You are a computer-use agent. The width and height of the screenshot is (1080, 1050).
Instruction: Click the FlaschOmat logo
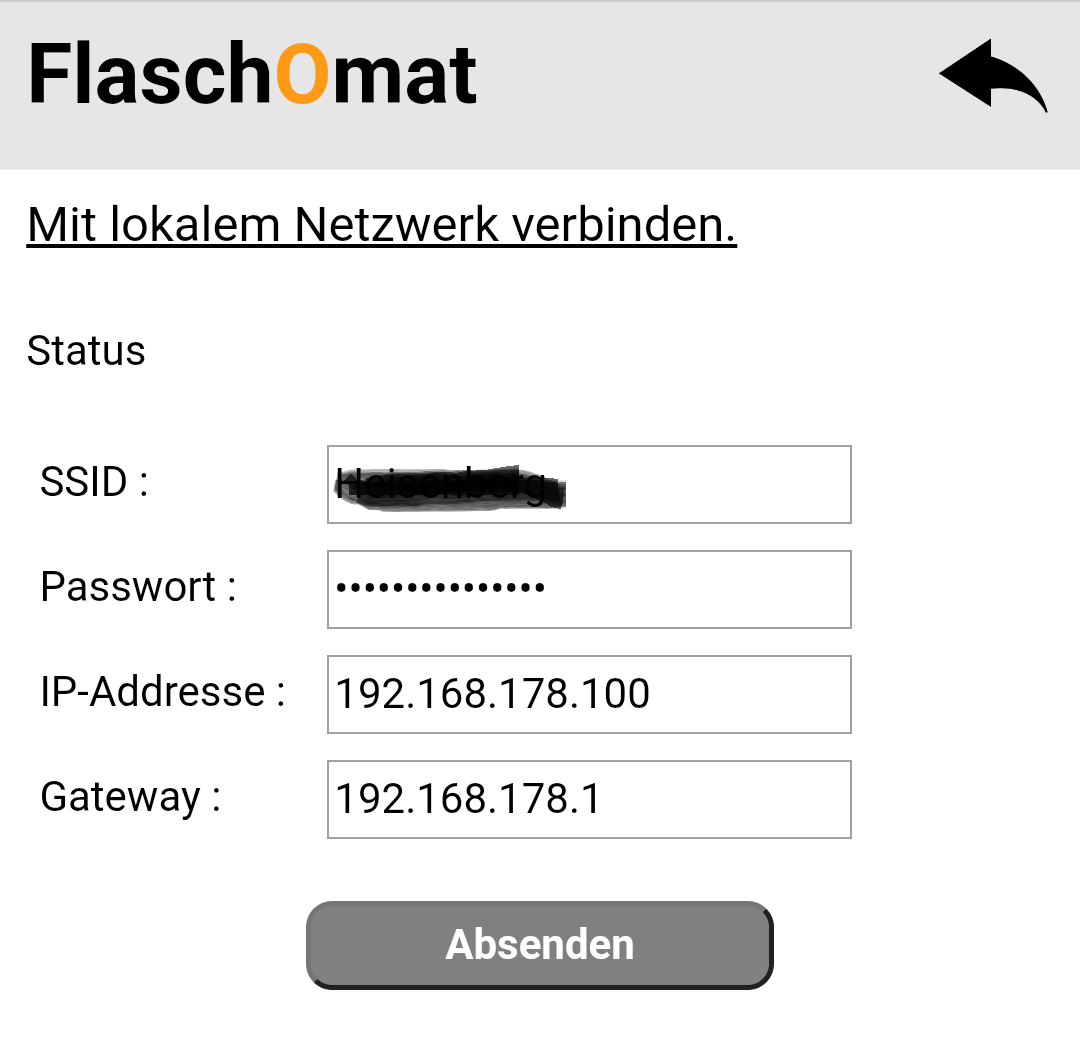click(x=252, y=75)
